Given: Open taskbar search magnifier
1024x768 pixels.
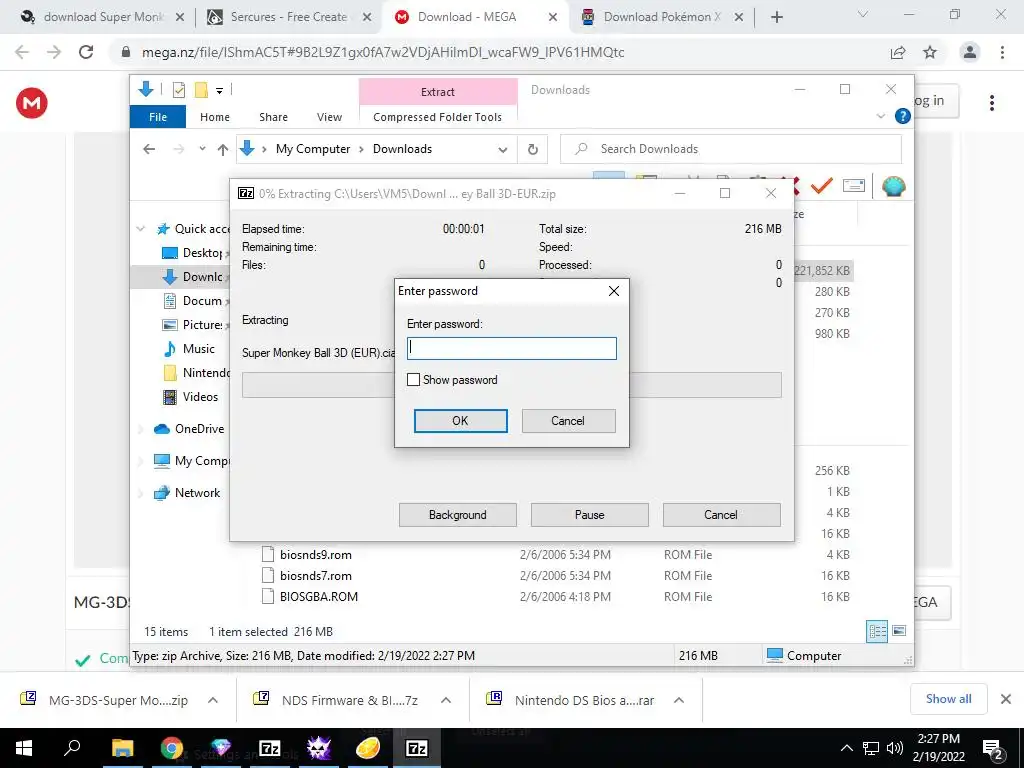Looking at the screenshot, I should click(x=72, y=748).
